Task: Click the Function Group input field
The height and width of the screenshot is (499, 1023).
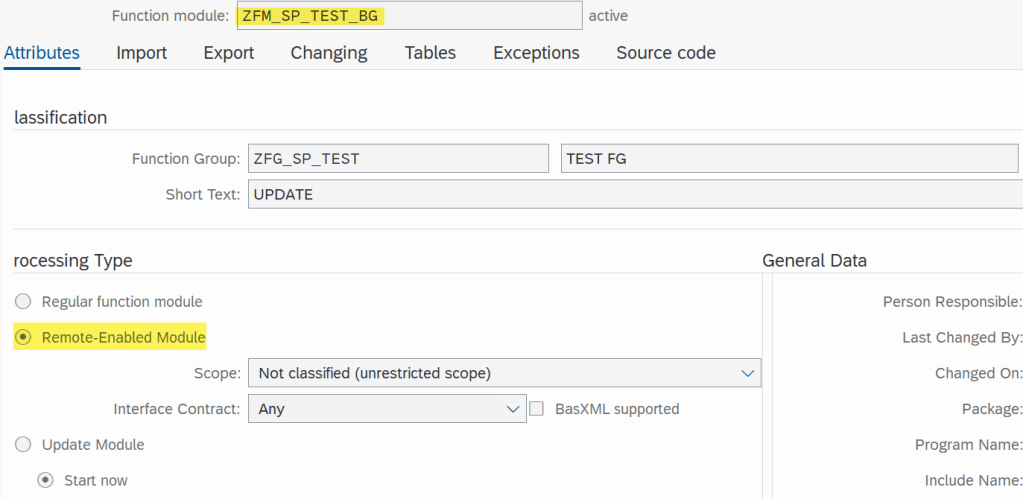Action: [x=398, y=159]
